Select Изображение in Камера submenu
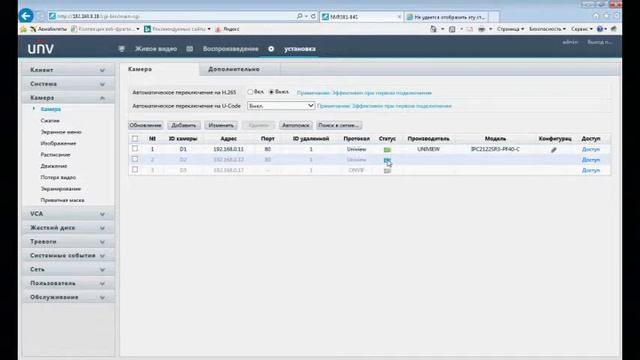 [58, 144]
